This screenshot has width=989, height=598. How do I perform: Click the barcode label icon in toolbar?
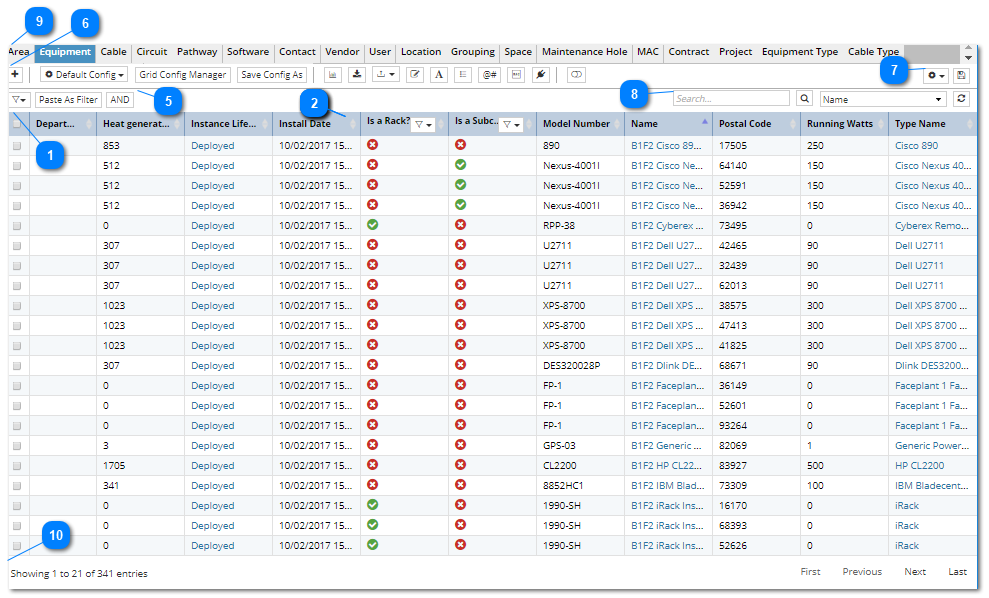pyautogui.click(x=516, y=74)
